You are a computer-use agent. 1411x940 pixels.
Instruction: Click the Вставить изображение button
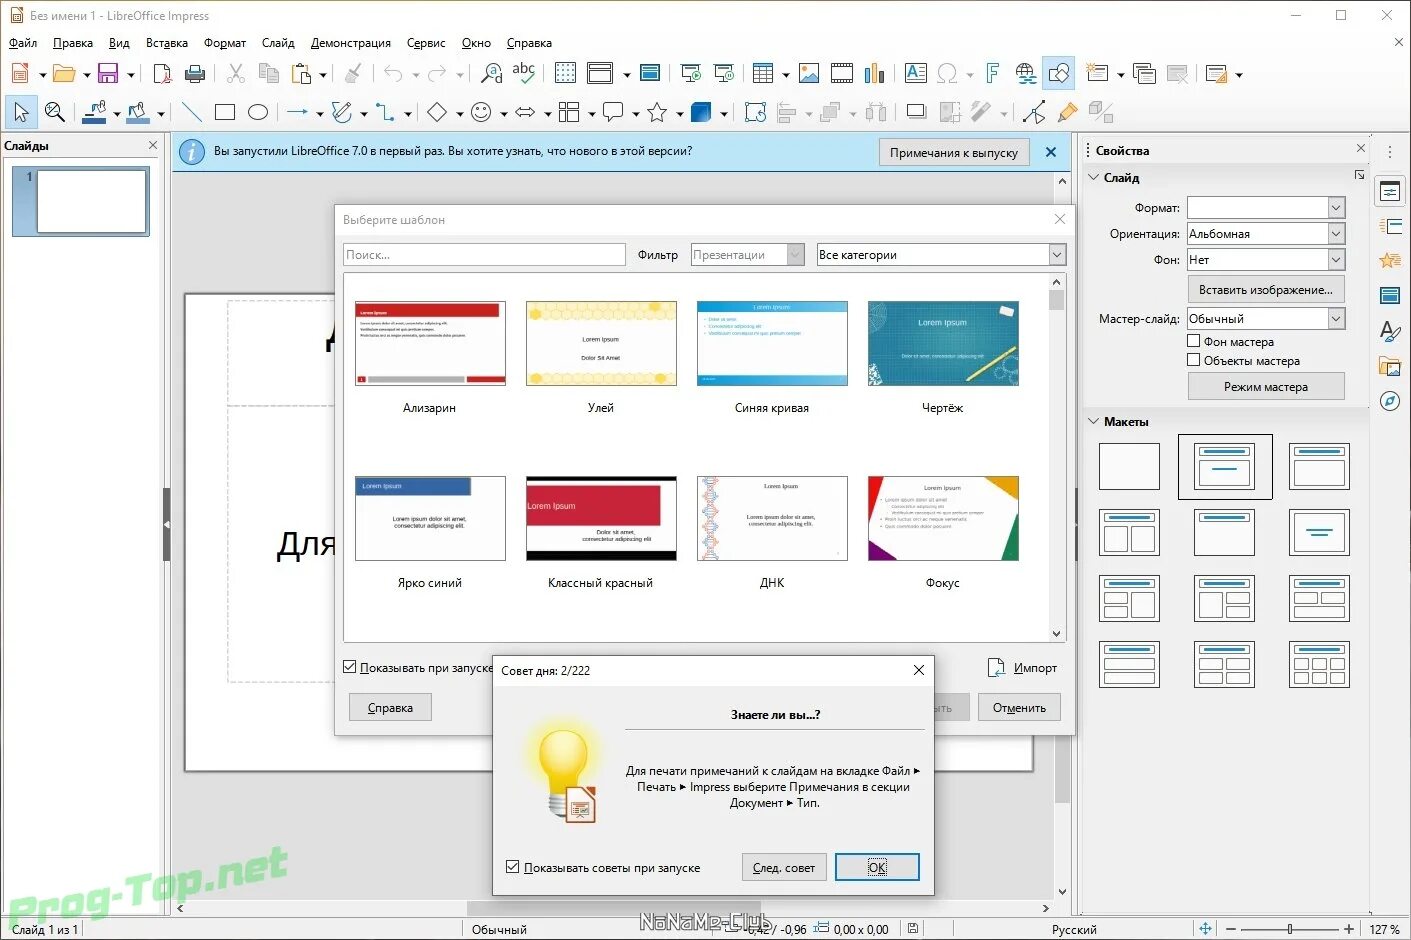pos(1266,289)
